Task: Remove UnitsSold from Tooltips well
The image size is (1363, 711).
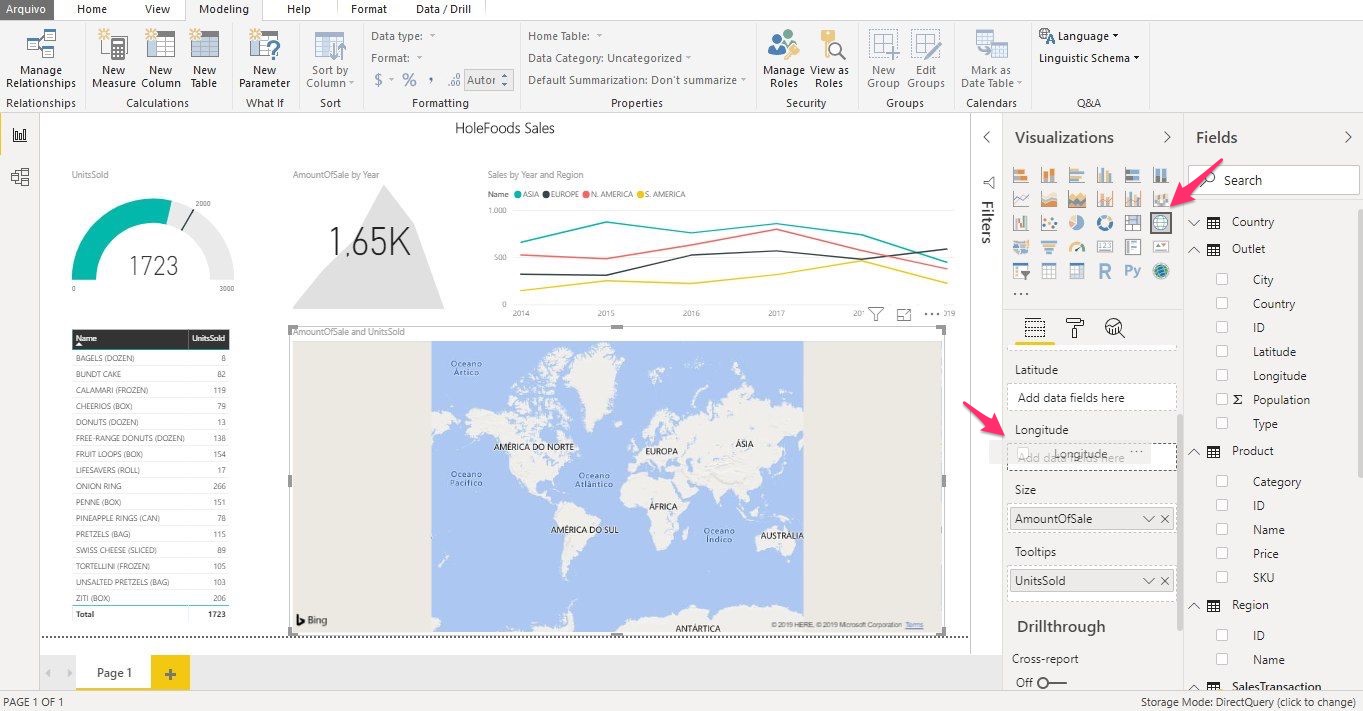Action: [x=1165, y=581]
